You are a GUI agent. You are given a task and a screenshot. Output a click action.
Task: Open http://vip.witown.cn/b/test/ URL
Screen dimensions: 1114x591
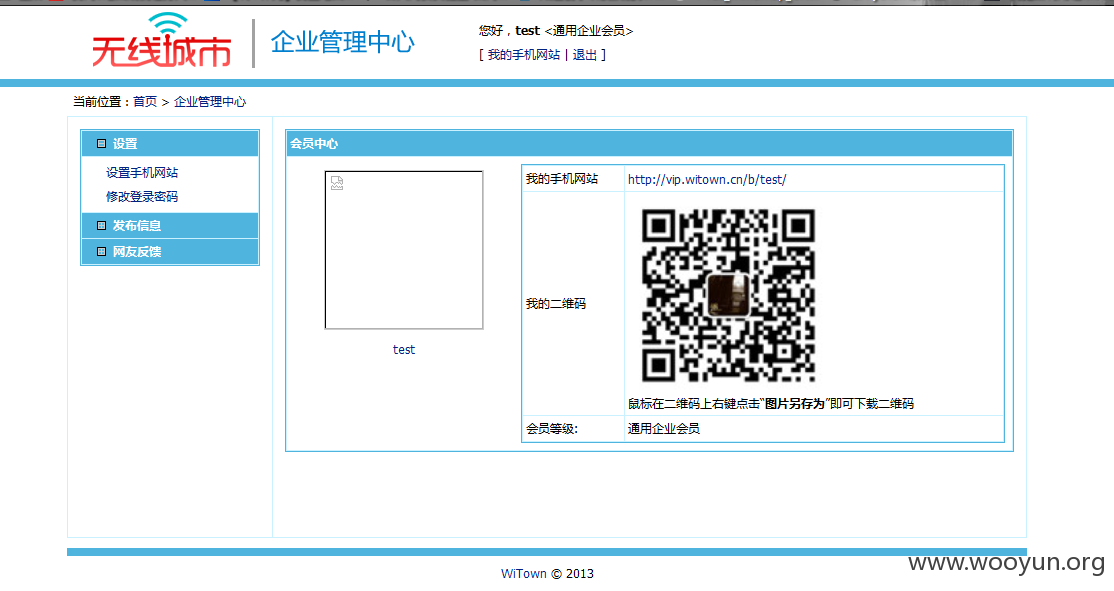707,180
